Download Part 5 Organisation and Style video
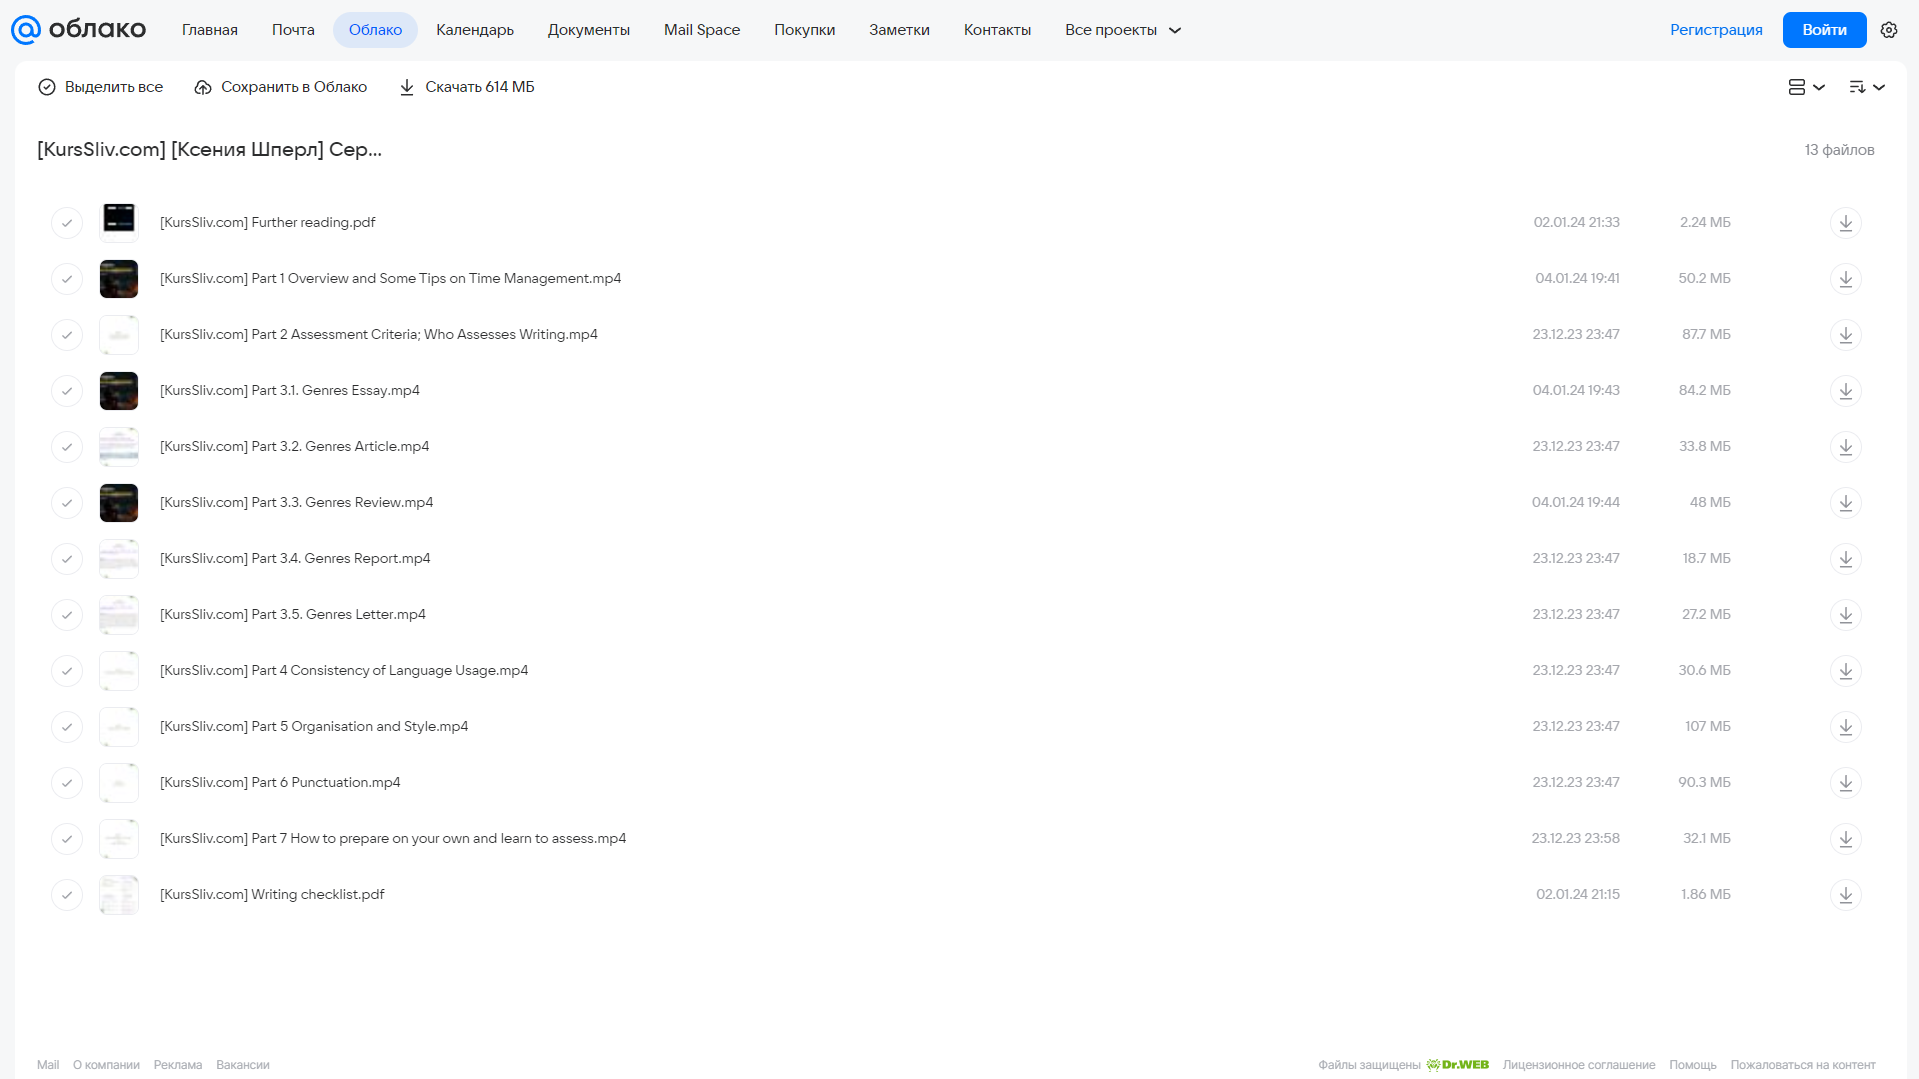 tap(1845, 726)
